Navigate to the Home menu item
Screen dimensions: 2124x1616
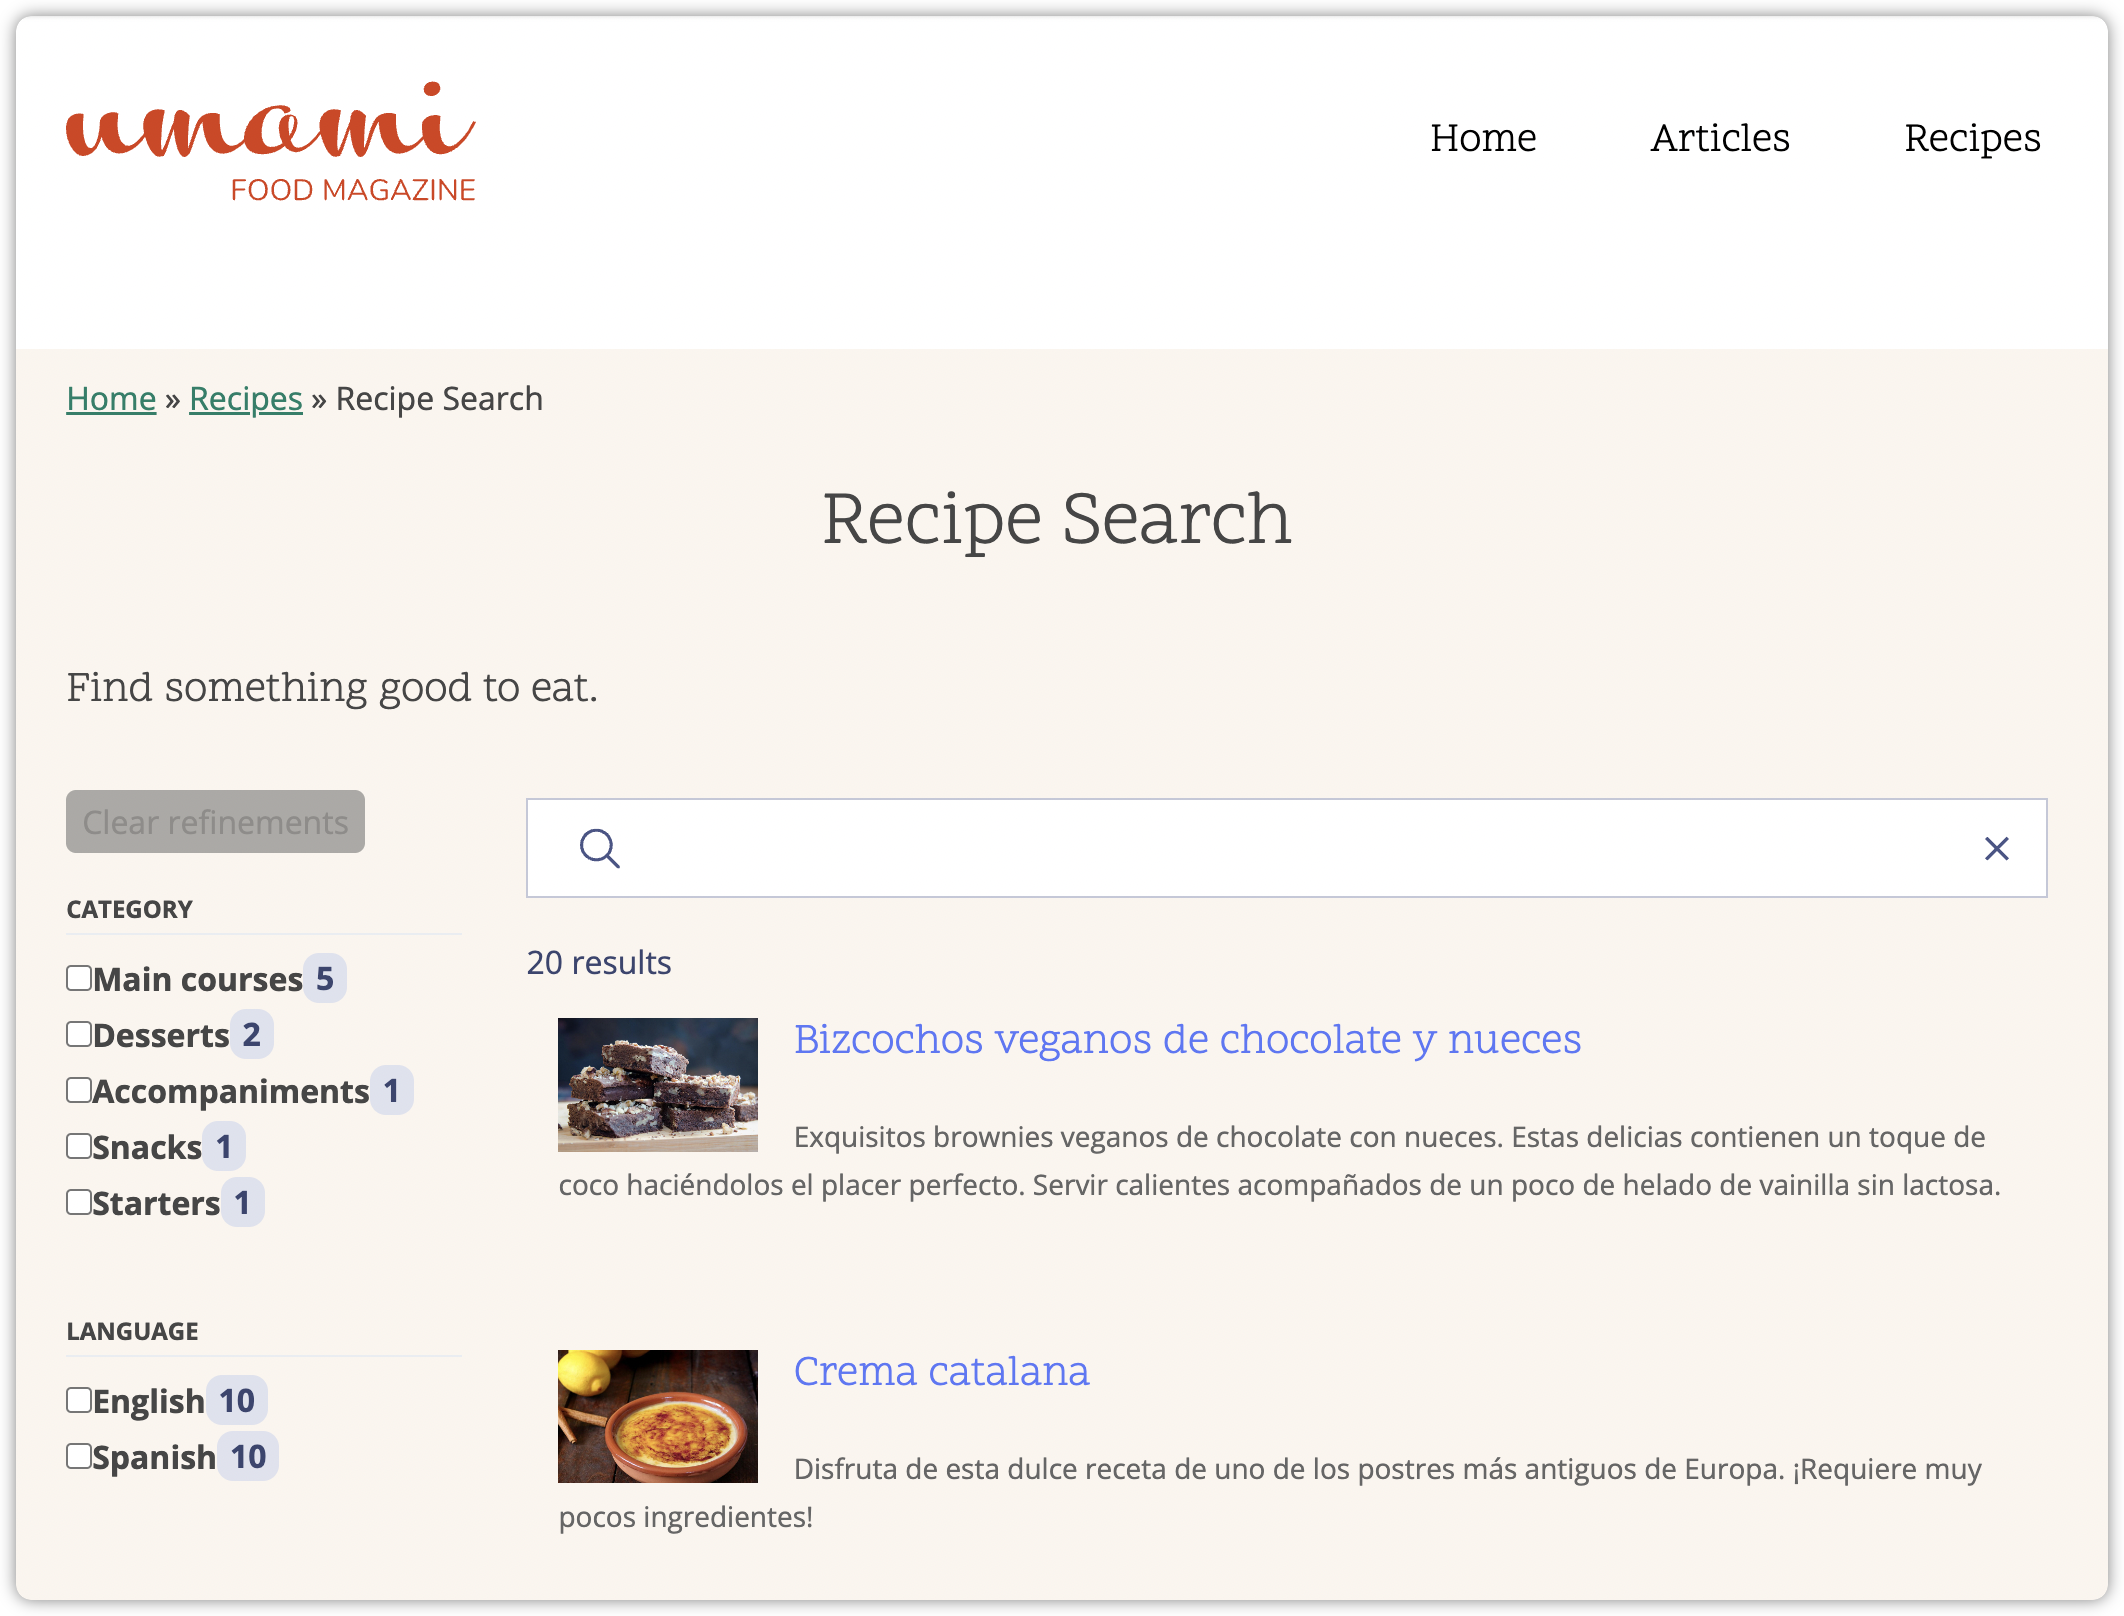coord(1482,139)
